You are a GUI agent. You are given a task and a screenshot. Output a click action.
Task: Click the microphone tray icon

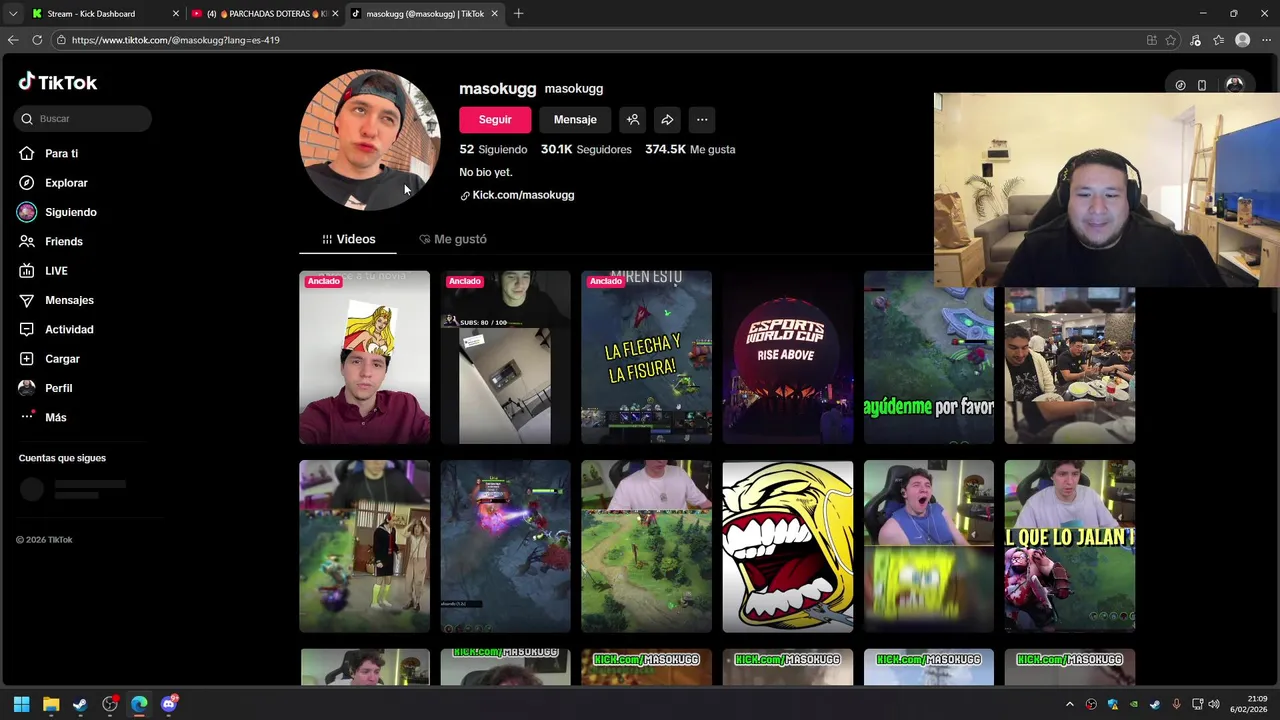click(x=1176, y=704)
